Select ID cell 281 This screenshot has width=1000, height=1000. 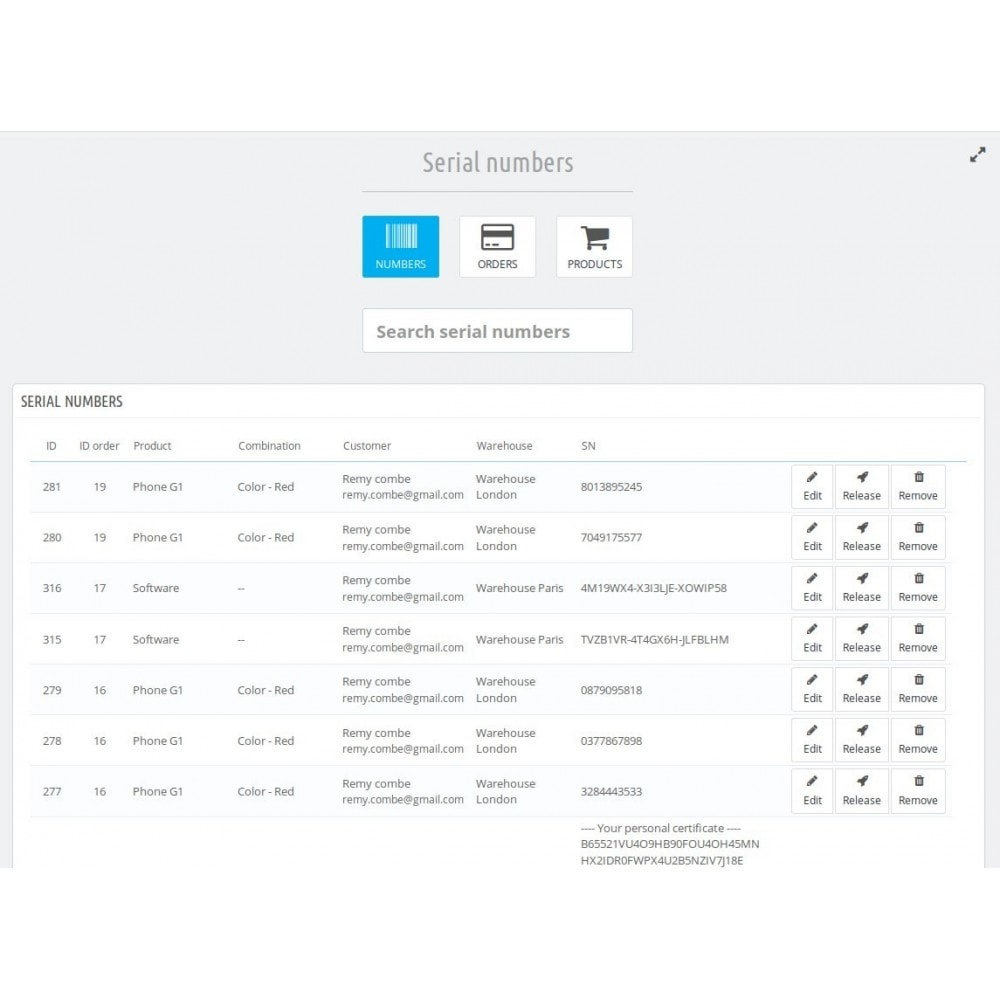click(52, 487)
